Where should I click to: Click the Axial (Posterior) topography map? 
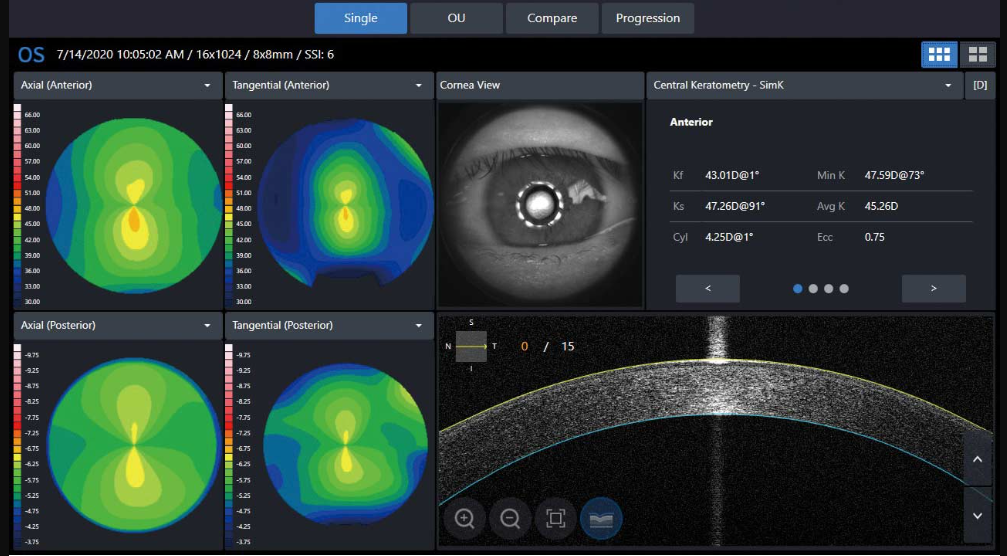click(x=134, y=446)
